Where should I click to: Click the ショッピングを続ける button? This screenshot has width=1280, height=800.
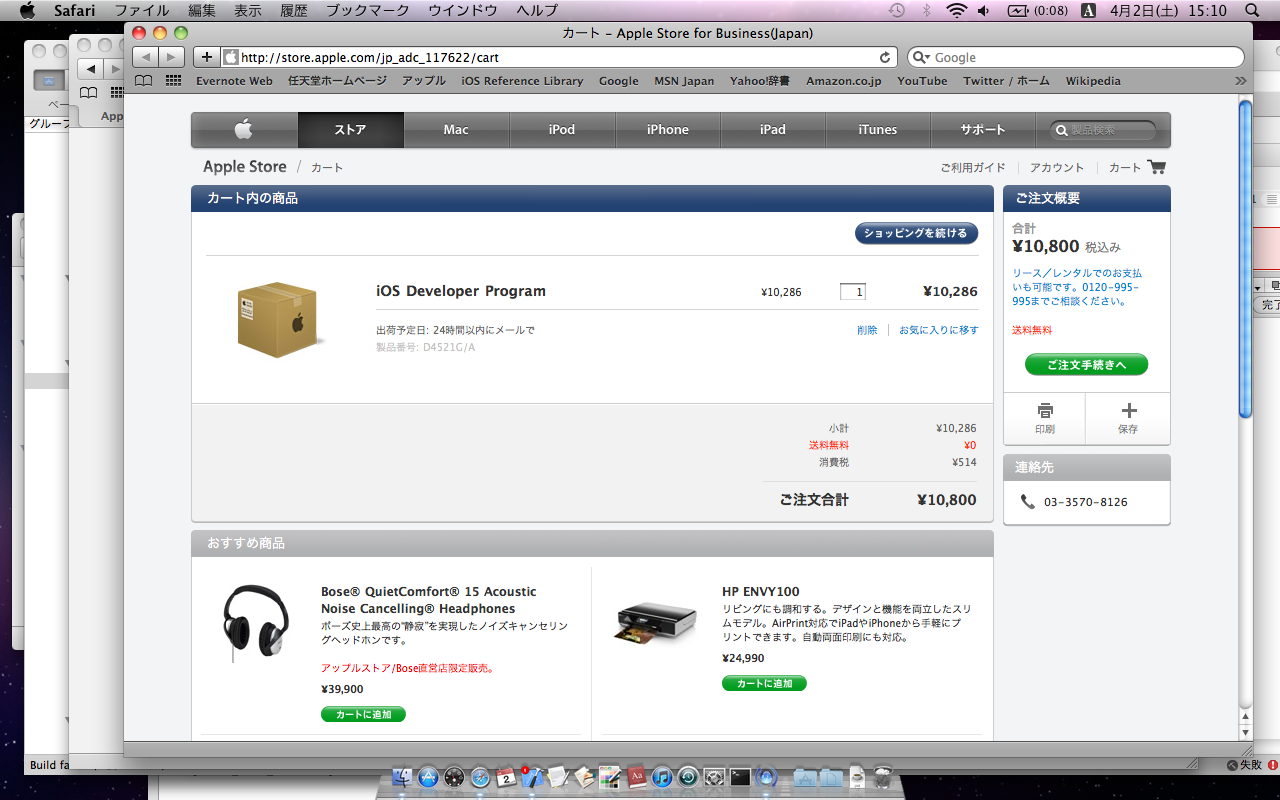point(916,233)
